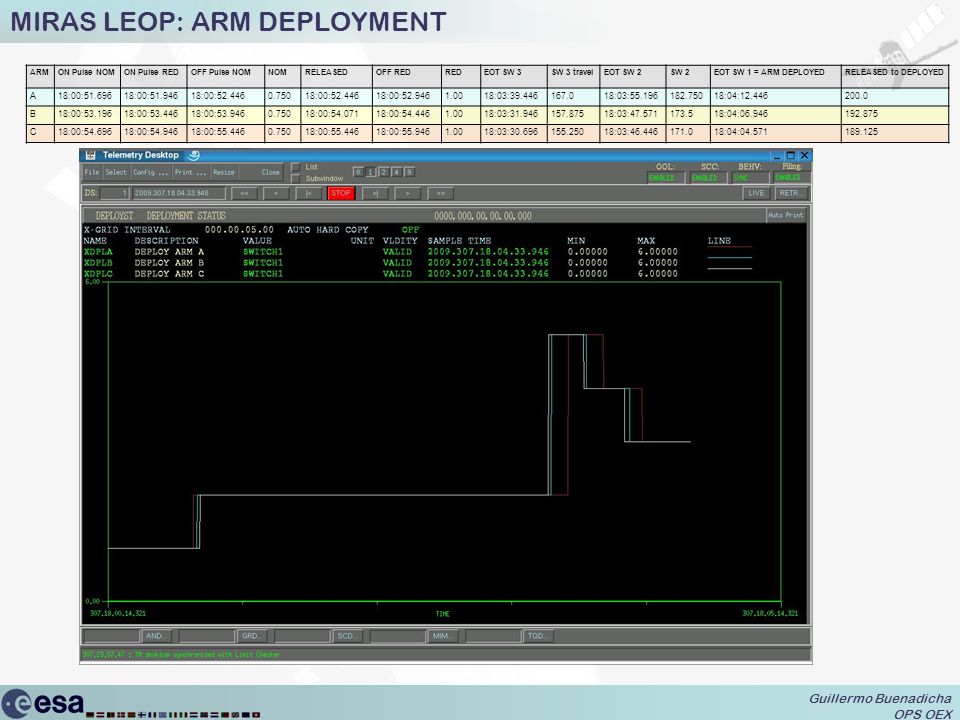
Task: Click the swirl icon beside Telemetry Desktop title
Action: click(x=193, y=155)
